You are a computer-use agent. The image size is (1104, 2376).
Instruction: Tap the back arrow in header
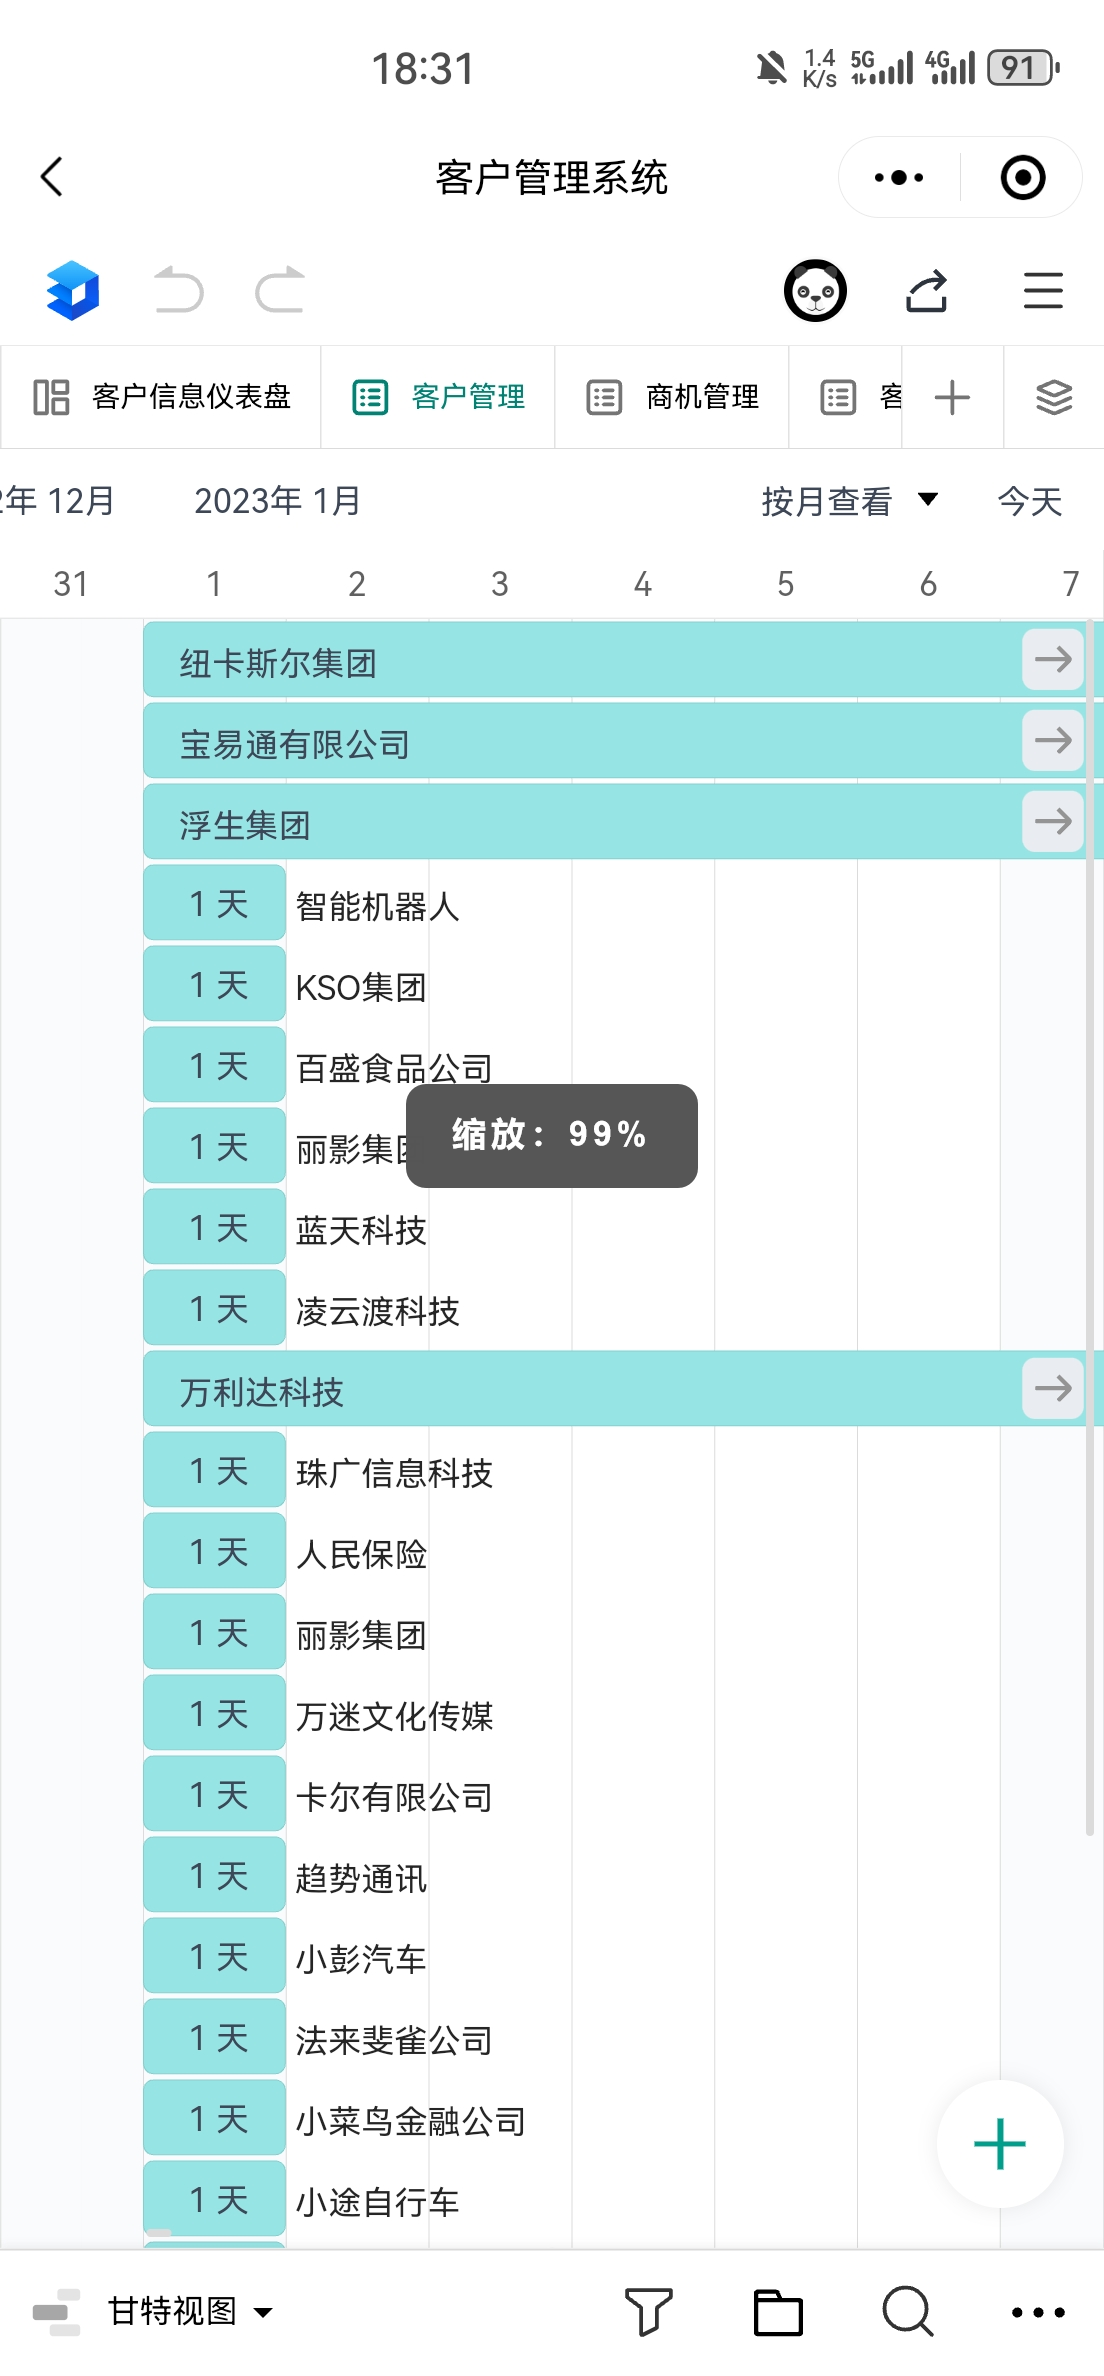coord(52,177)
